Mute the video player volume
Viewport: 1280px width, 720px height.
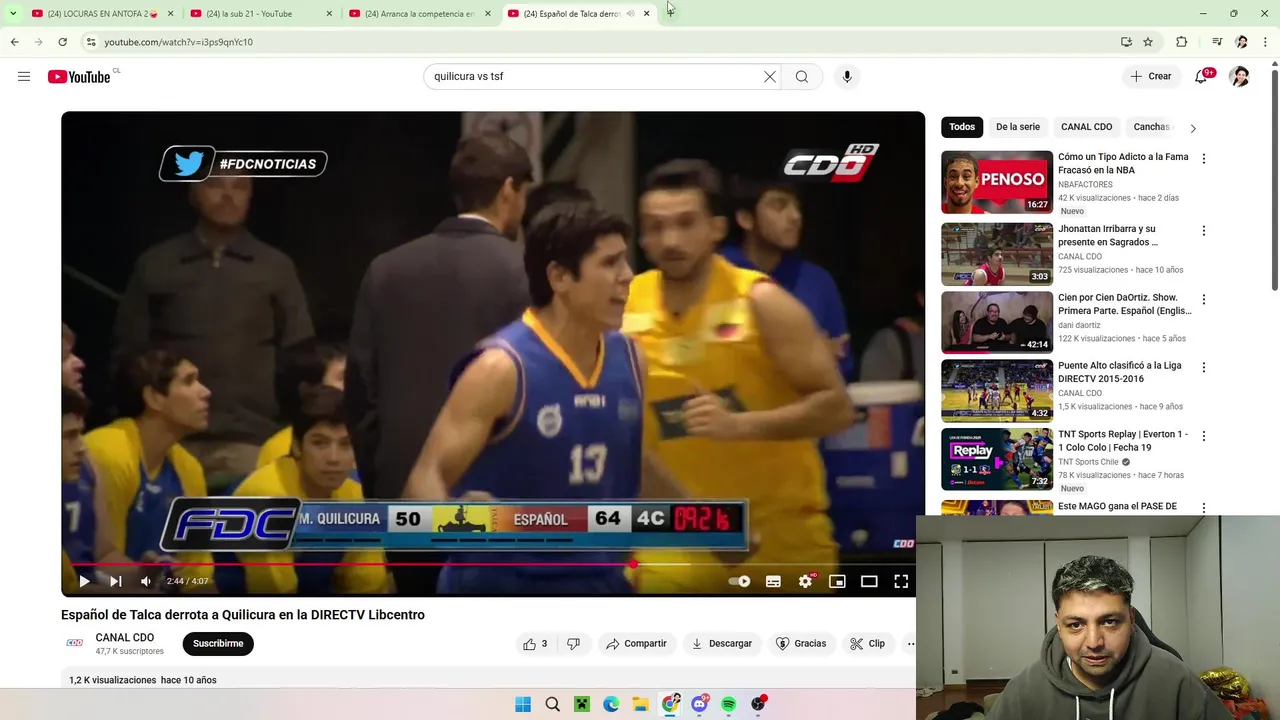pyautogui.click(x=146, y=581)
